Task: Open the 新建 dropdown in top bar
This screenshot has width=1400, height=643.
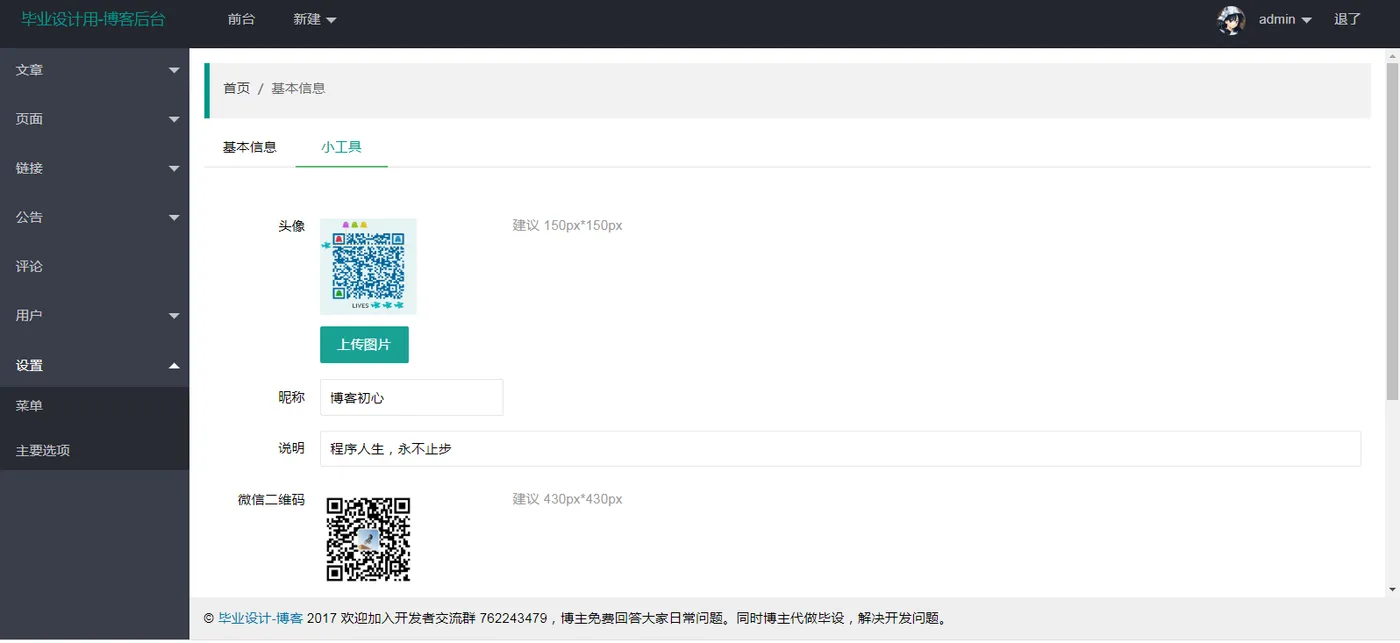Action: (314, 19)
